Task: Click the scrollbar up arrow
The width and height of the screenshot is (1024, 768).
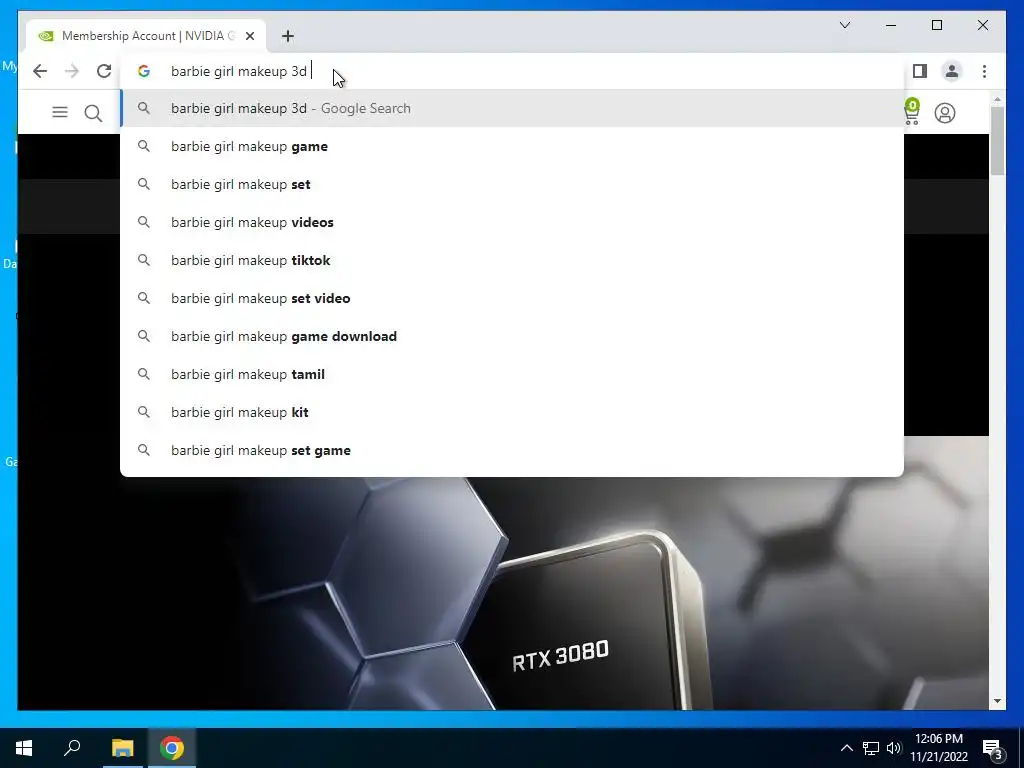Action: coord(997,99)
